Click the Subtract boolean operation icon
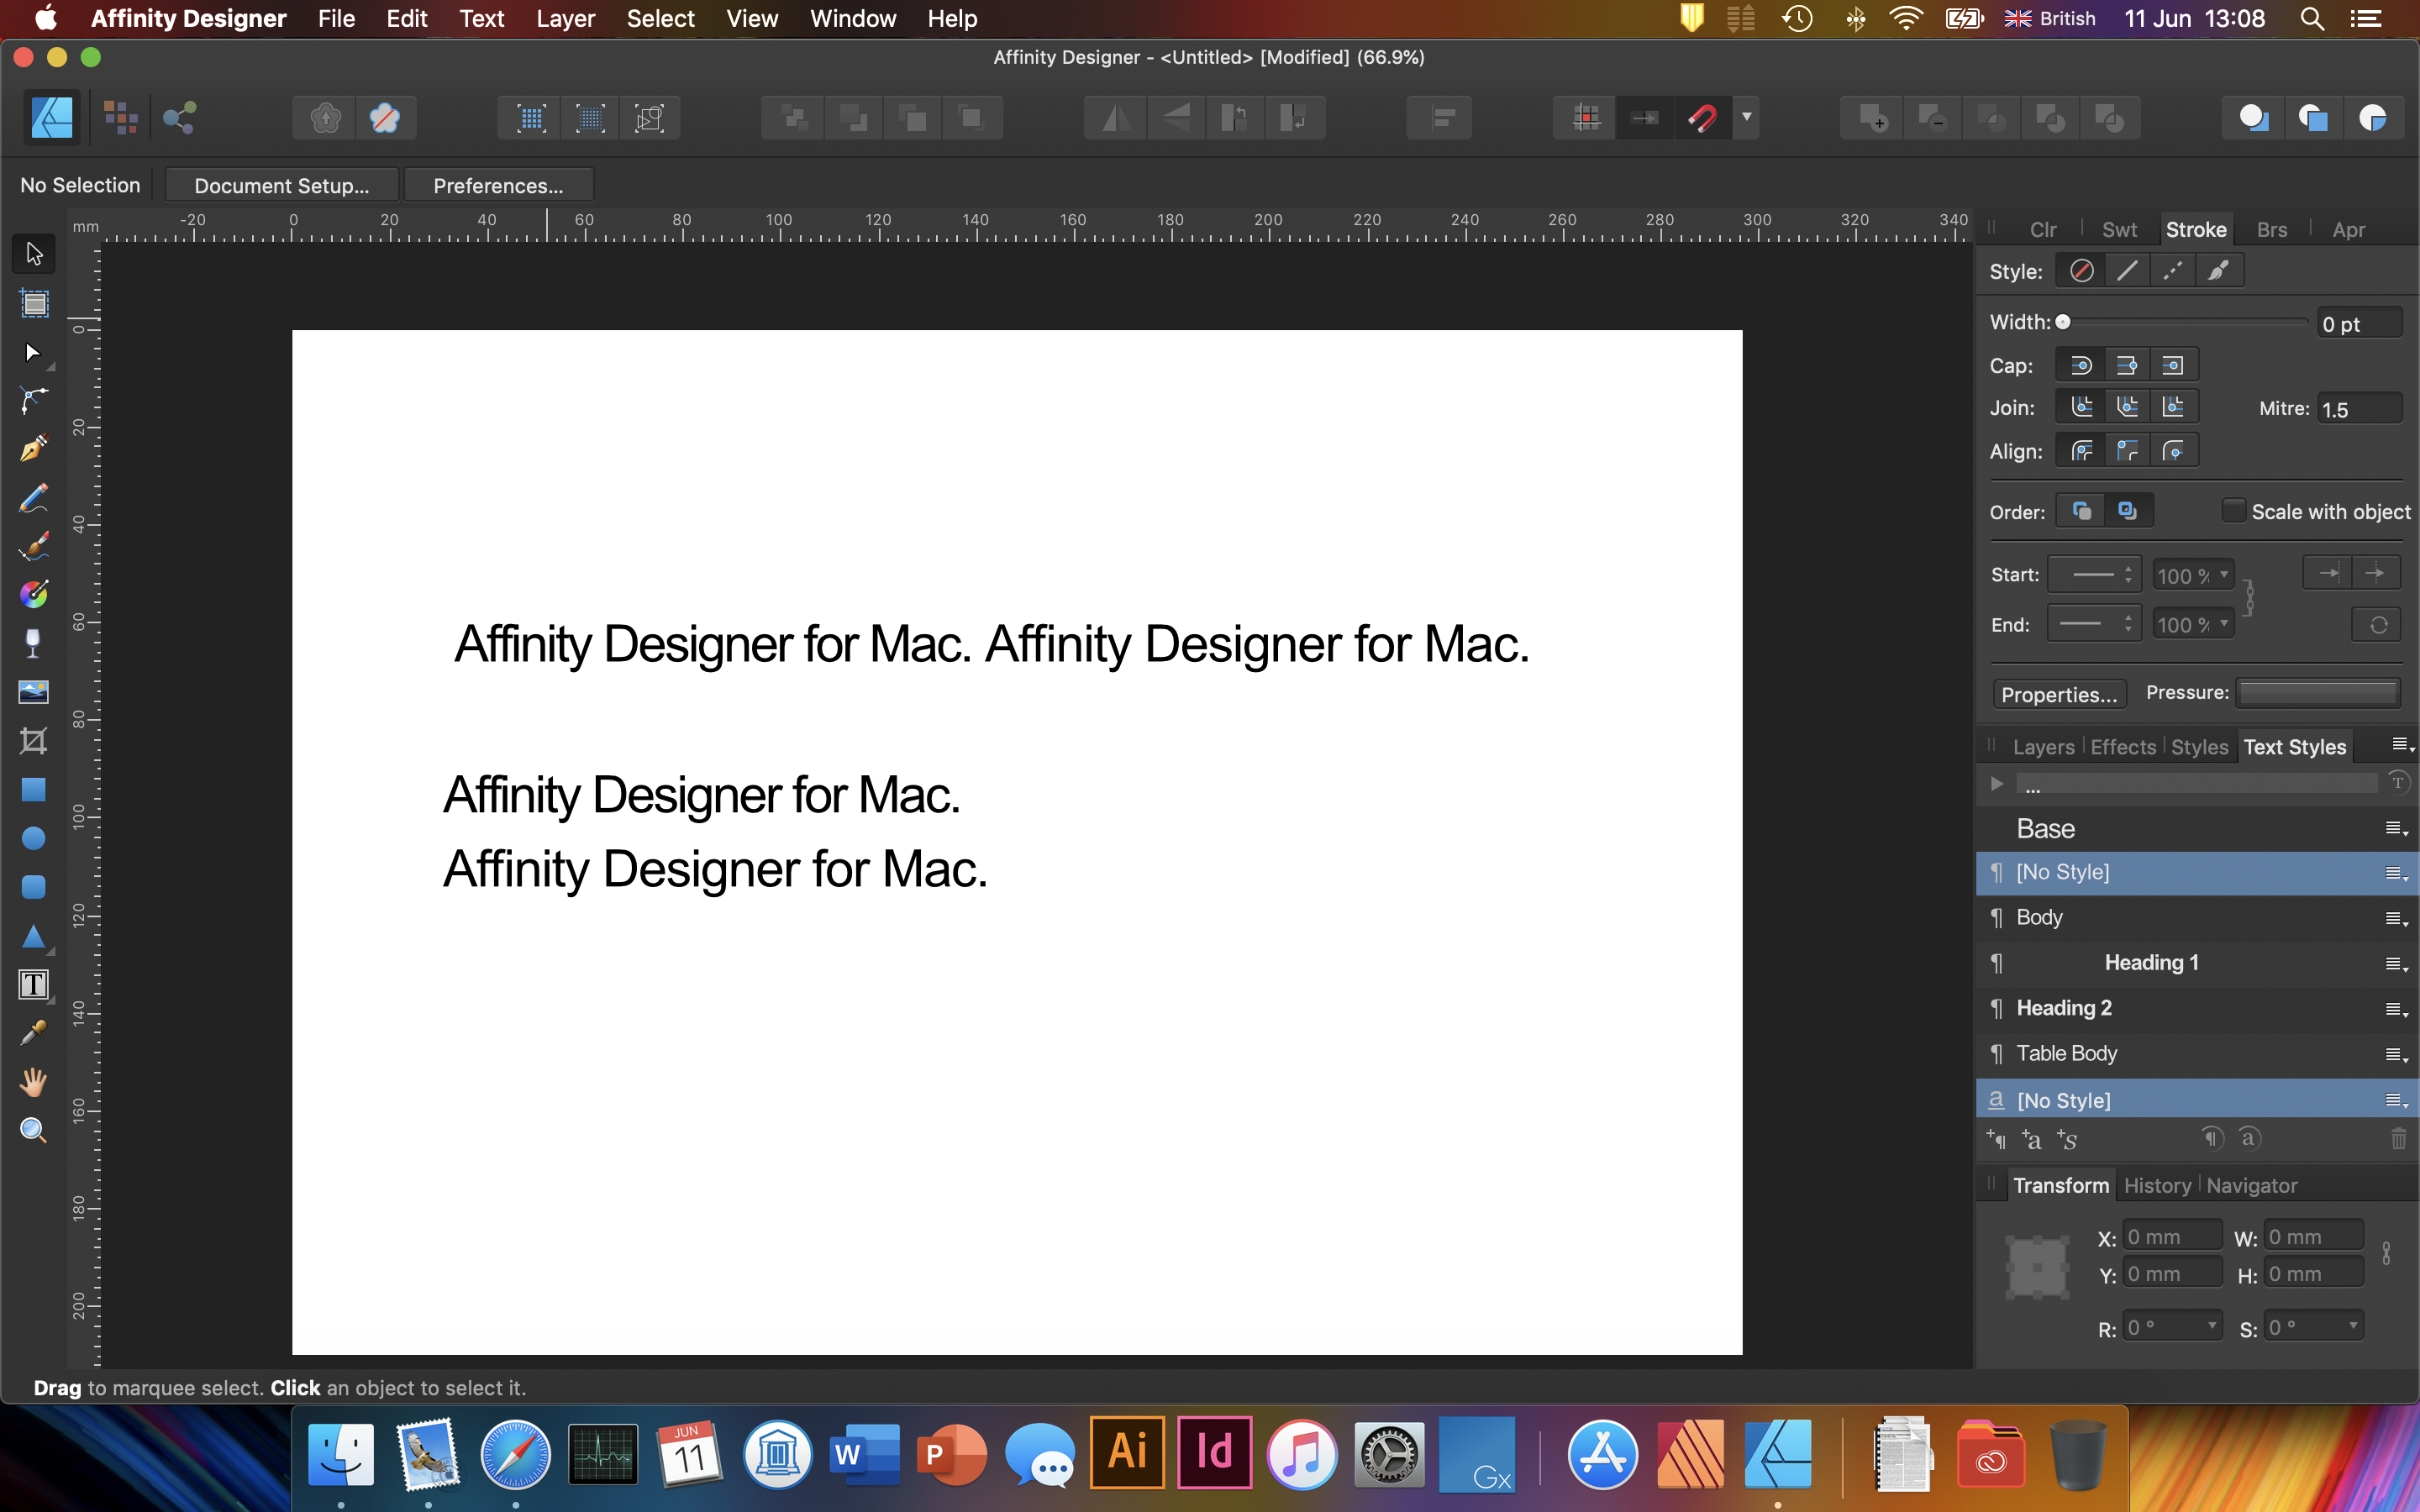This screenshot has height=1512, width=2420. pos(1931,119)
